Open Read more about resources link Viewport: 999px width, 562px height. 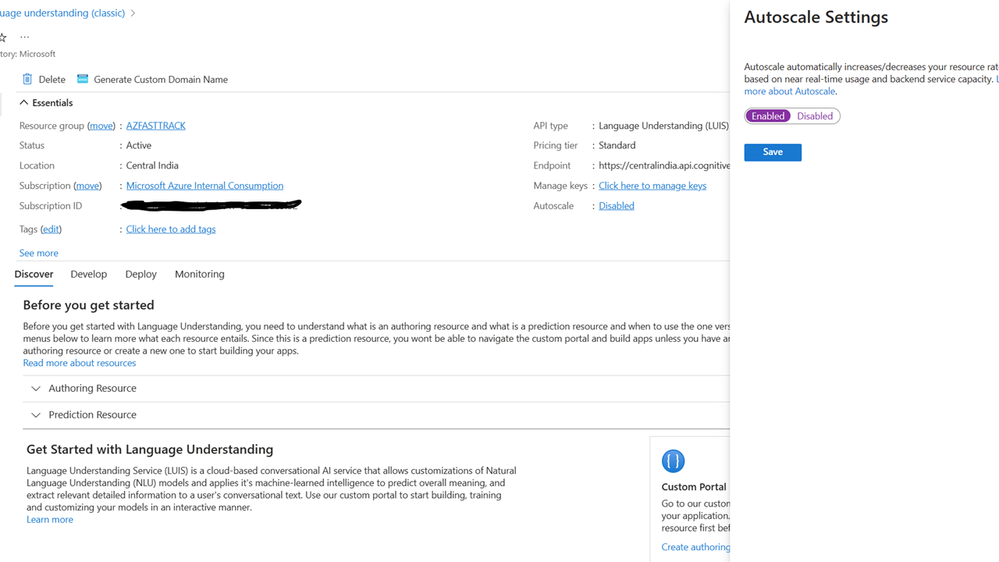[80, 363]
